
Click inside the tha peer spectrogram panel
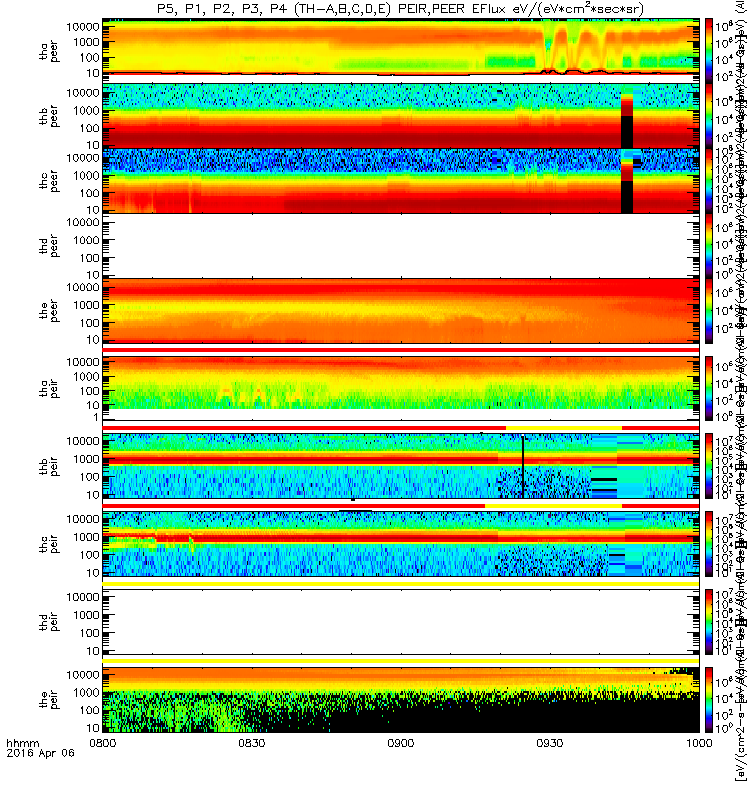(x=401, y=51)
